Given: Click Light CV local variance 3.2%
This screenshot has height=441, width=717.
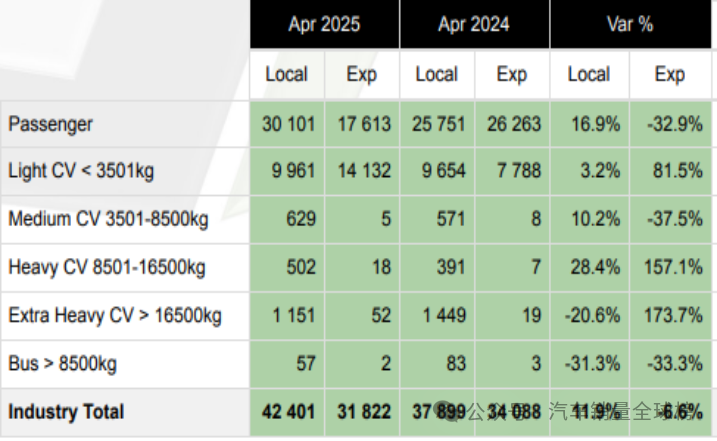Looking at the screenshot, I should (600, 171).
